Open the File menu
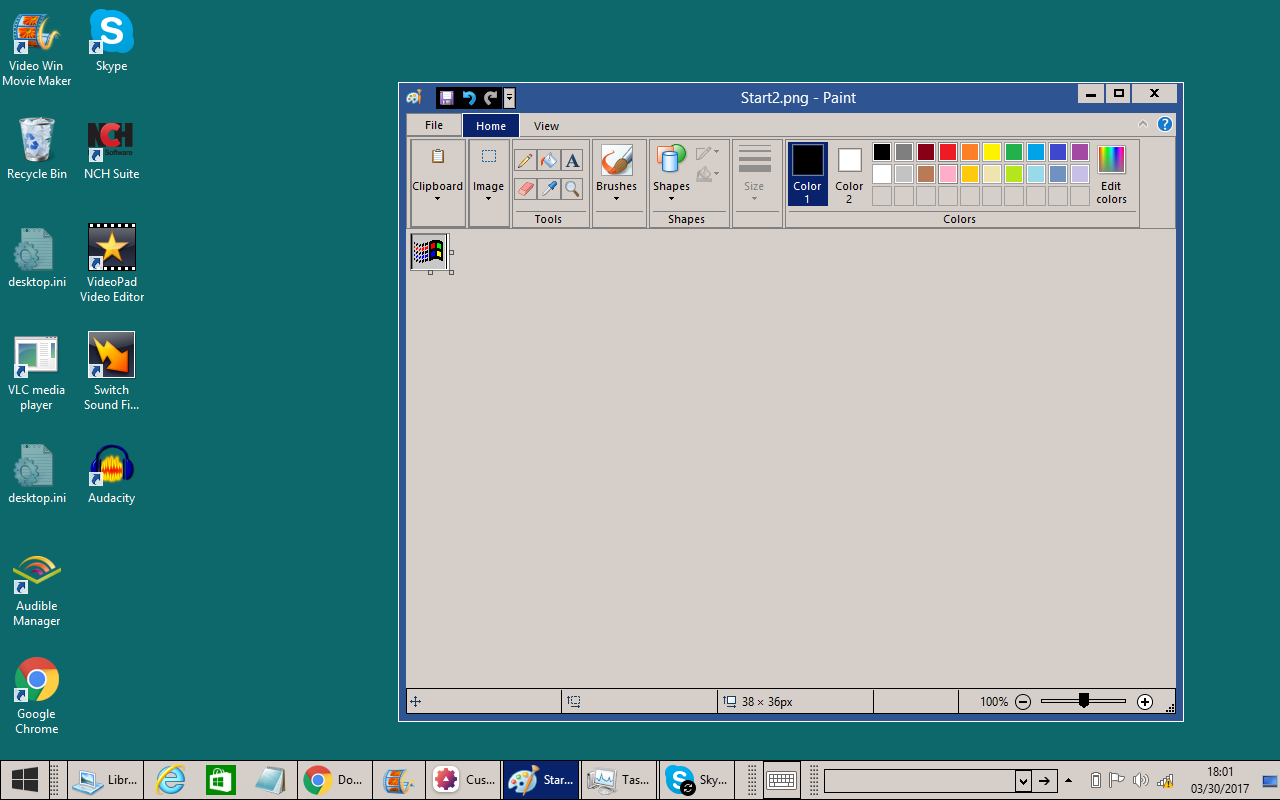 434,126
